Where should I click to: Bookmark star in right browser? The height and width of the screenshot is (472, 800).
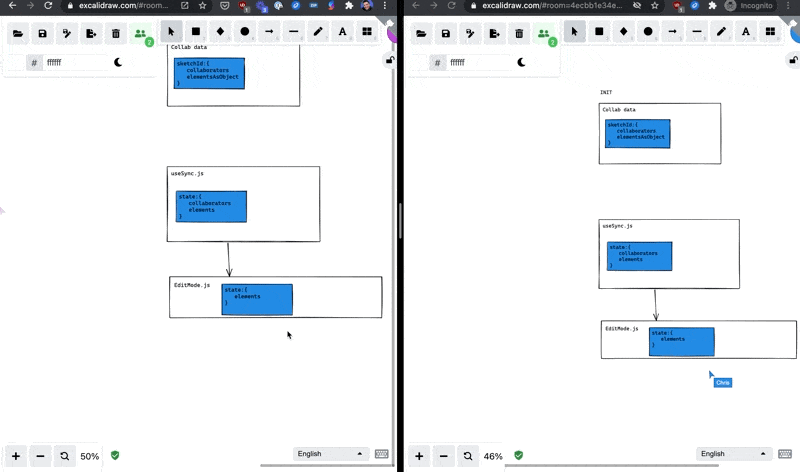[x=655, y=6]
